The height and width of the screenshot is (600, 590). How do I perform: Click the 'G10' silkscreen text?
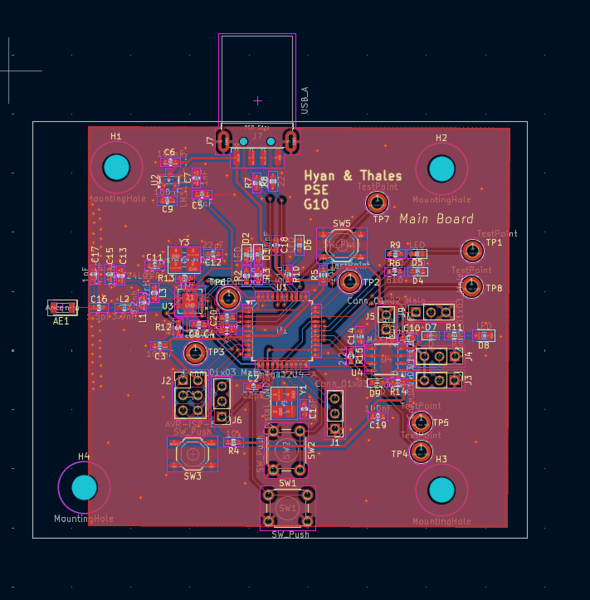click(316, 204)
